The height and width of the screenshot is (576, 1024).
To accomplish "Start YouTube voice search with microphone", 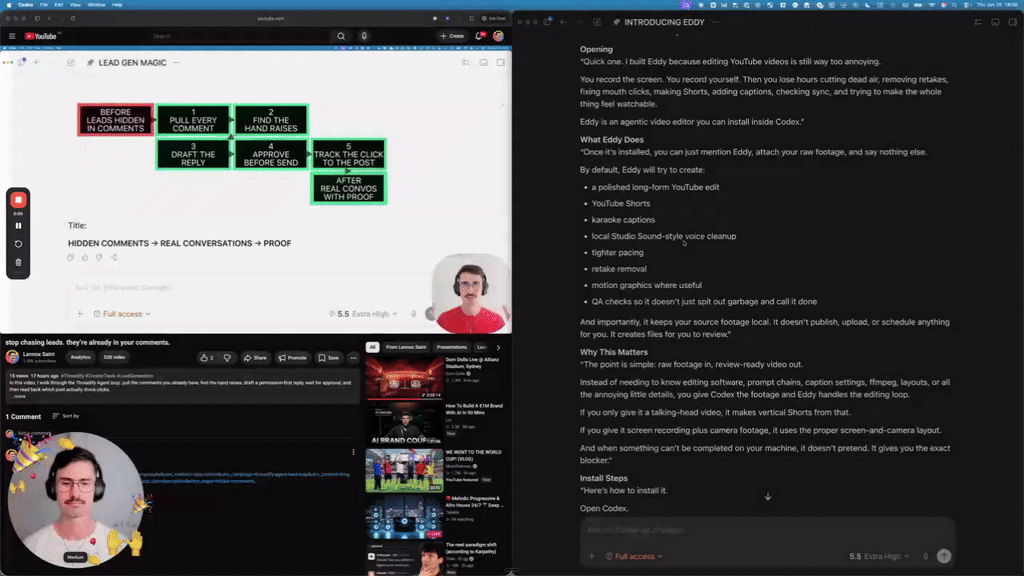I will click(364, 37).
